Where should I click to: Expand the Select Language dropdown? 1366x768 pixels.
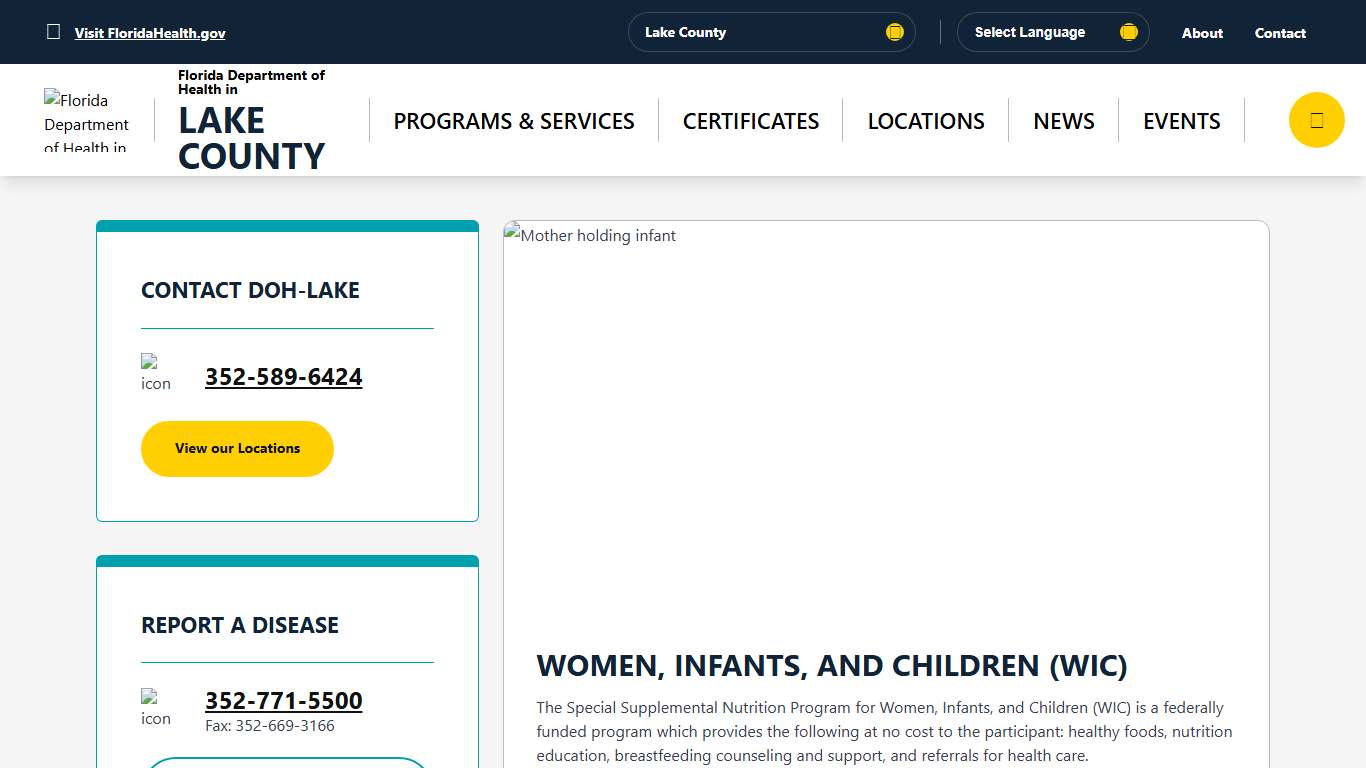pyautogui.click(x=1052, y=31)
